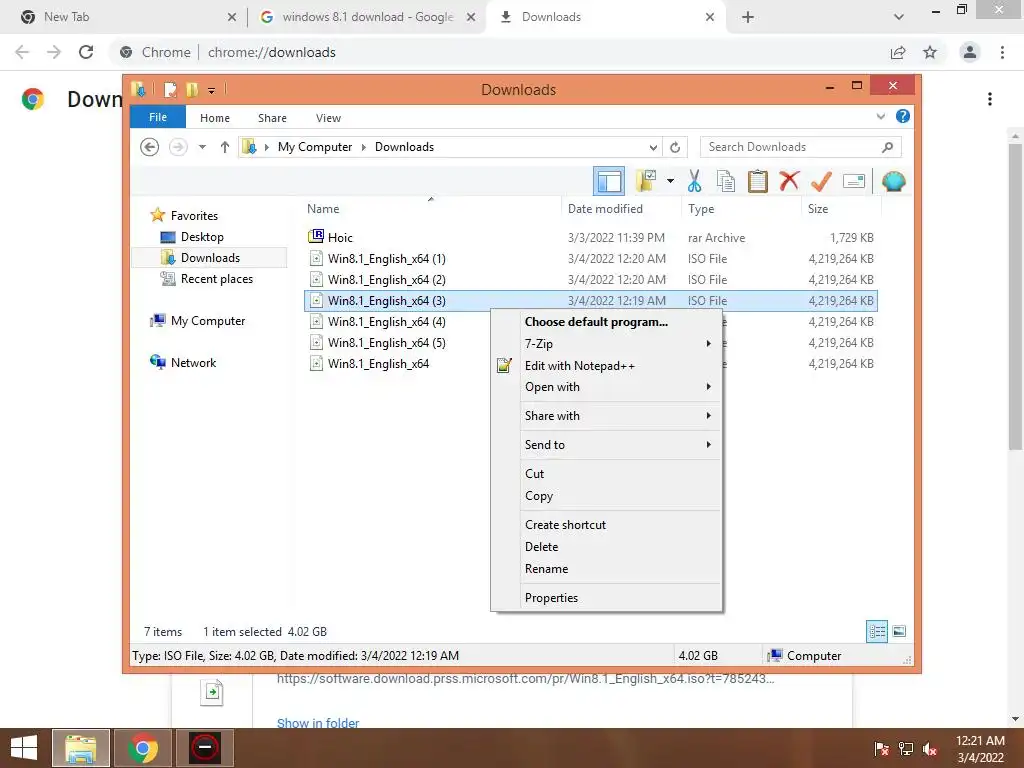This screenshot has width=1024, height=768.
Task: Select file Win8.1_English_x64 (1)
Action: click(387, 259)
